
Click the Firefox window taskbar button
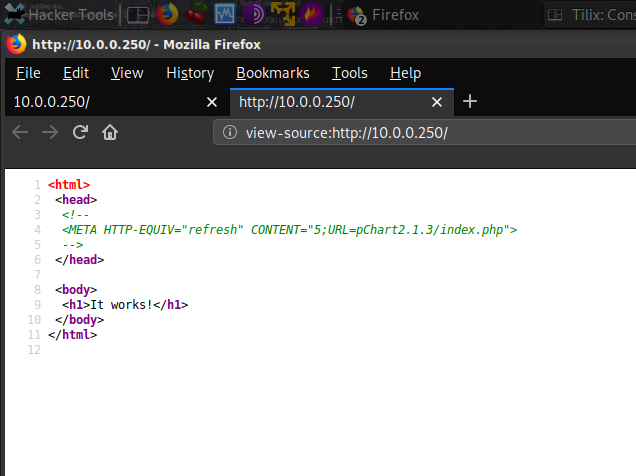click(x=385, y=14)
